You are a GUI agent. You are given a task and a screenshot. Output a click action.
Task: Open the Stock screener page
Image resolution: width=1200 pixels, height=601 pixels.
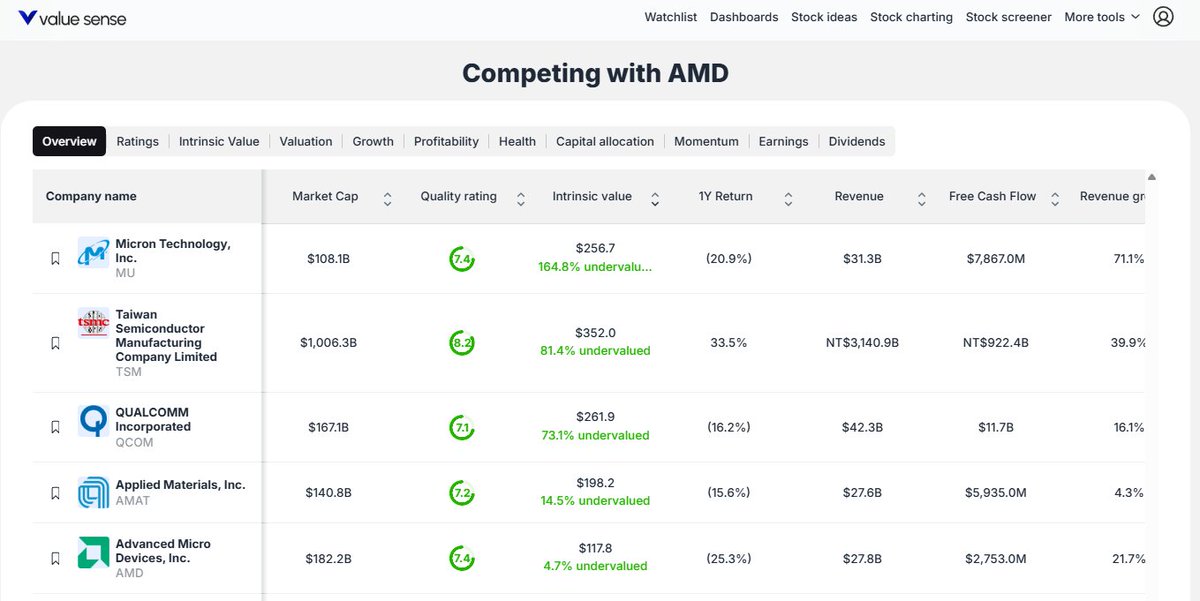pos(1009,17)
